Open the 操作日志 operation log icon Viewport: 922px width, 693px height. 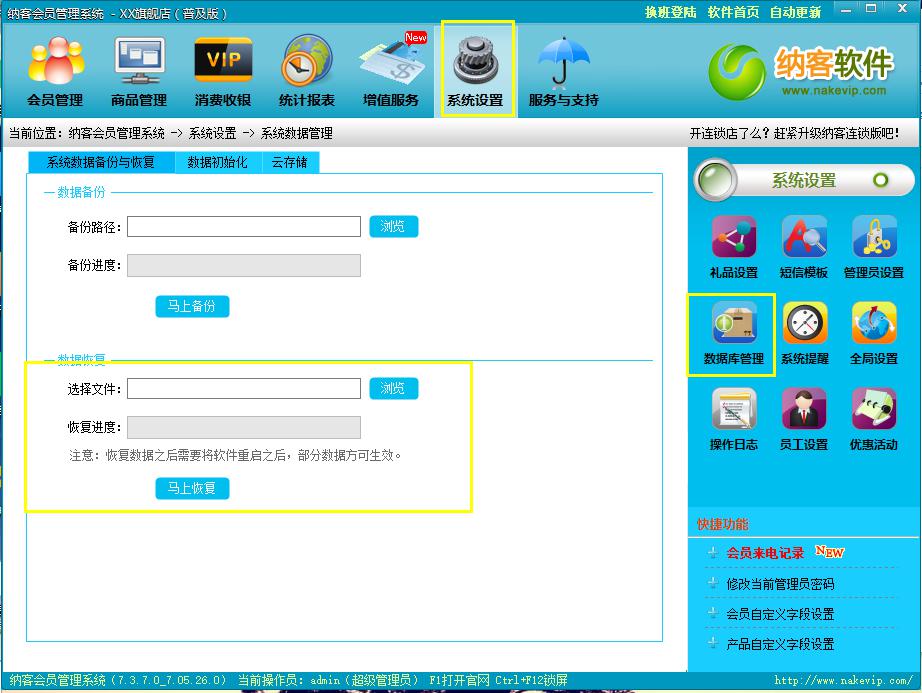click(x=734, y=419)
